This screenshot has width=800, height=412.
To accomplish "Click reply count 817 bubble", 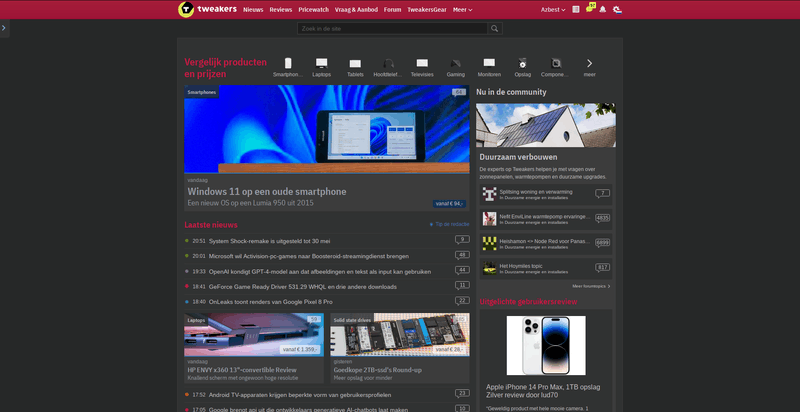I will click(603, 267).
